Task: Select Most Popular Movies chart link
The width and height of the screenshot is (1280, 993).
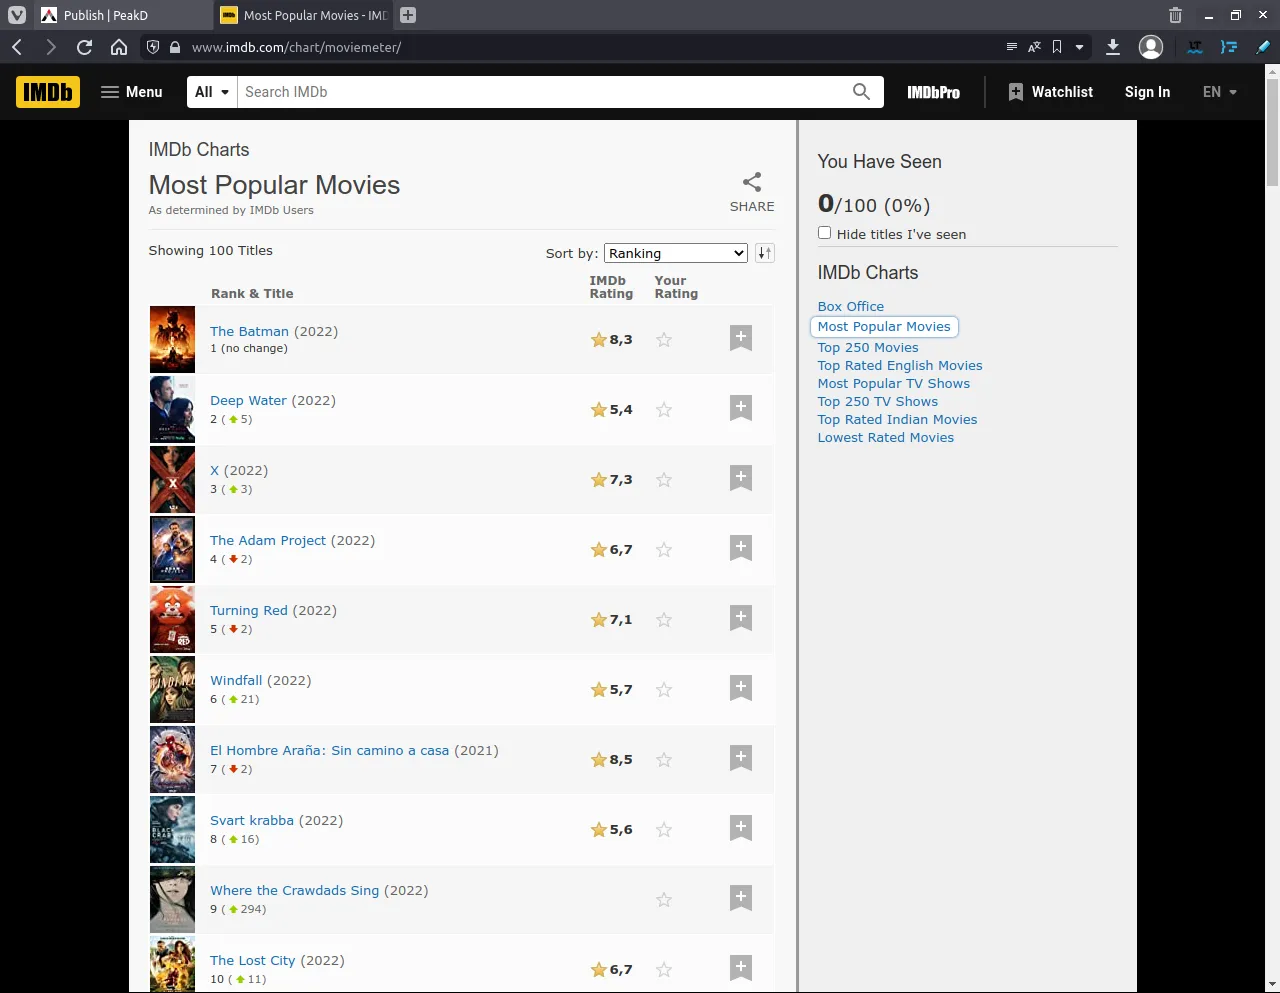Action: [x=884, y=327]
